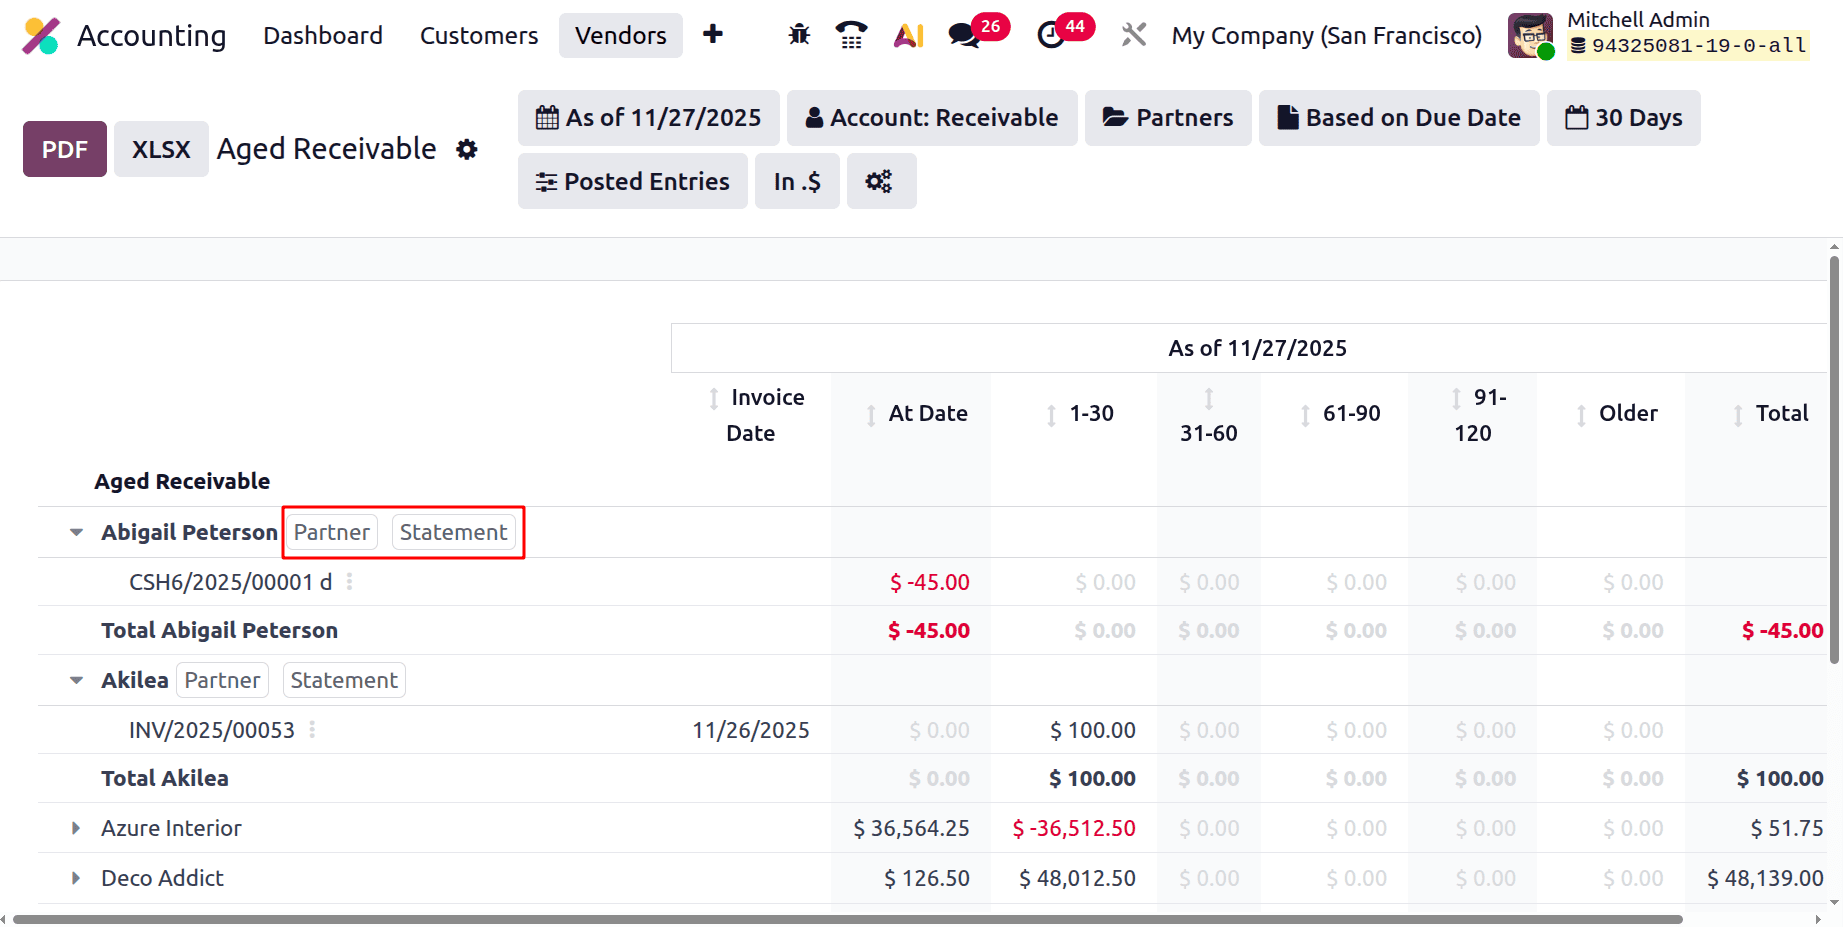The width and height of the screenshot is (1843, 927).
Task: Click the plus icon in the navbar
Action: pyautogui.click(x=713, y=35)
